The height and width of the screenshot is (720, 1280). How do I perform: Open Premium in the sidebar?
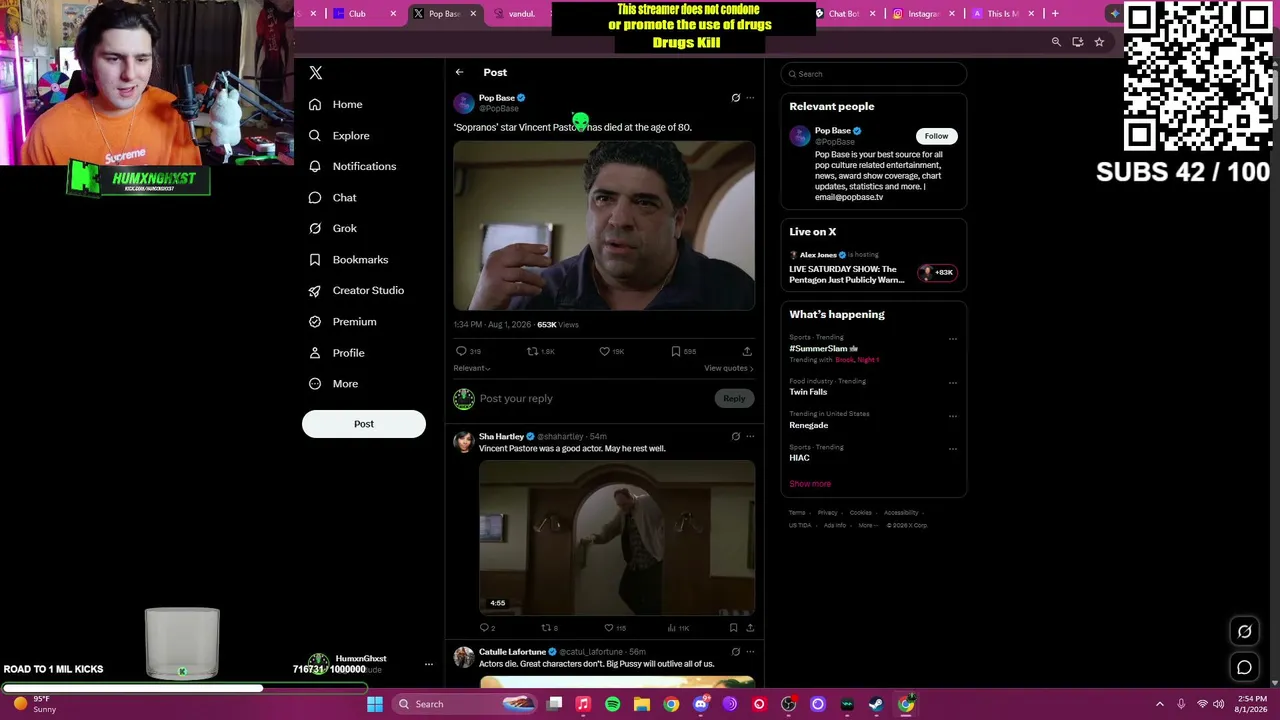point(343,321)
